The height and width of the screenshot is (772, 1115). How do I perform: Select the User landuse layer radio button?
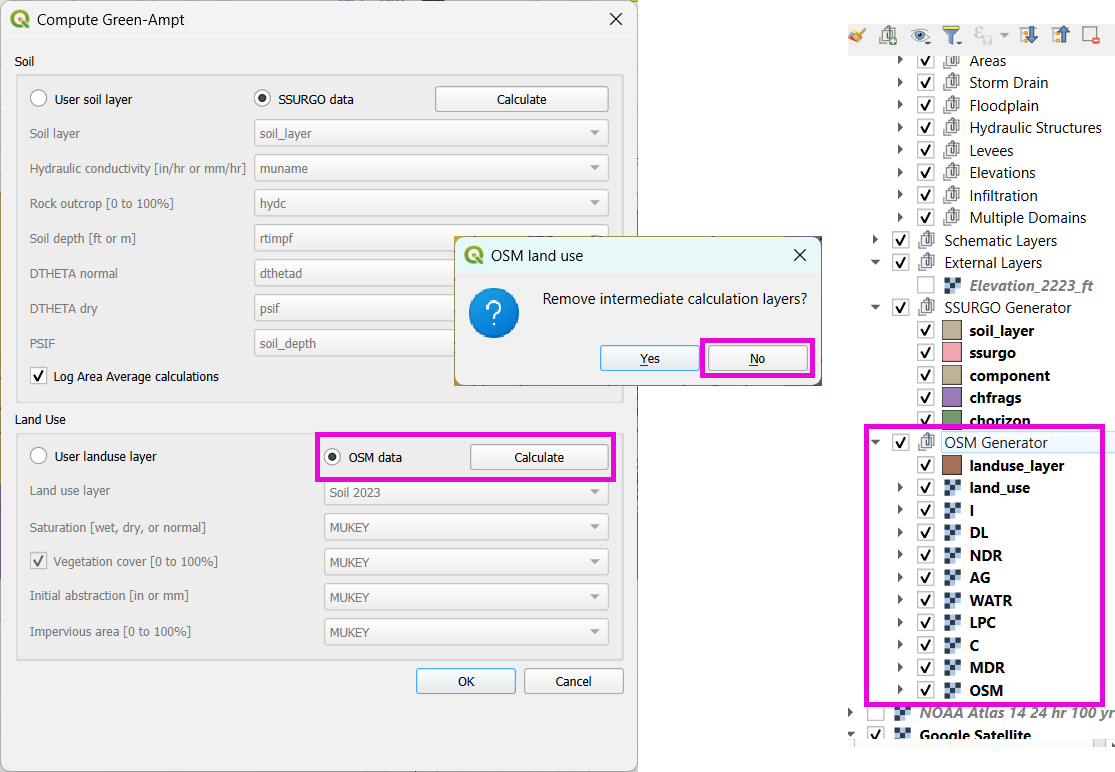click(39, 456)
